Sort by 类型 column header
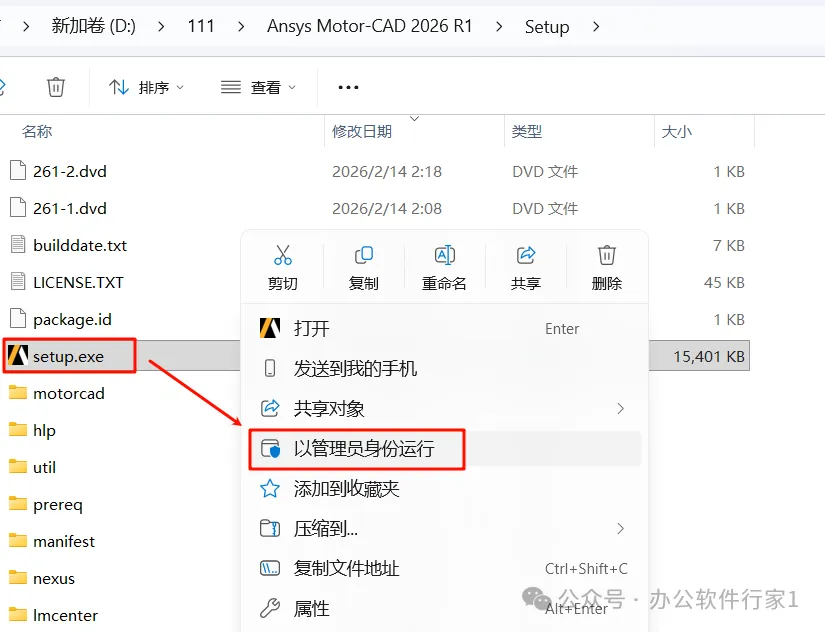Viewport: 825px width, 632px height. point(527,131)
